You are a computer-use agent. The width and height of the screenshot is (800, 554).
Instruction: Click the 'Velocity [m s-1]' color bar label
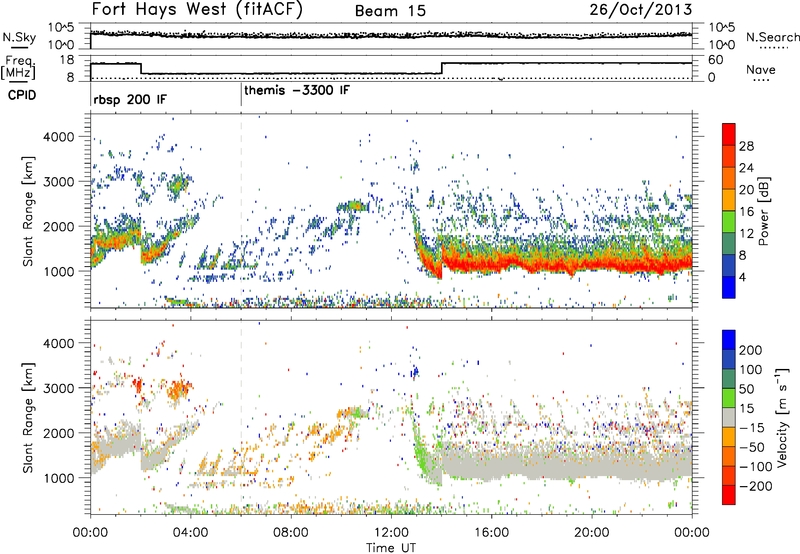point(782,417)
